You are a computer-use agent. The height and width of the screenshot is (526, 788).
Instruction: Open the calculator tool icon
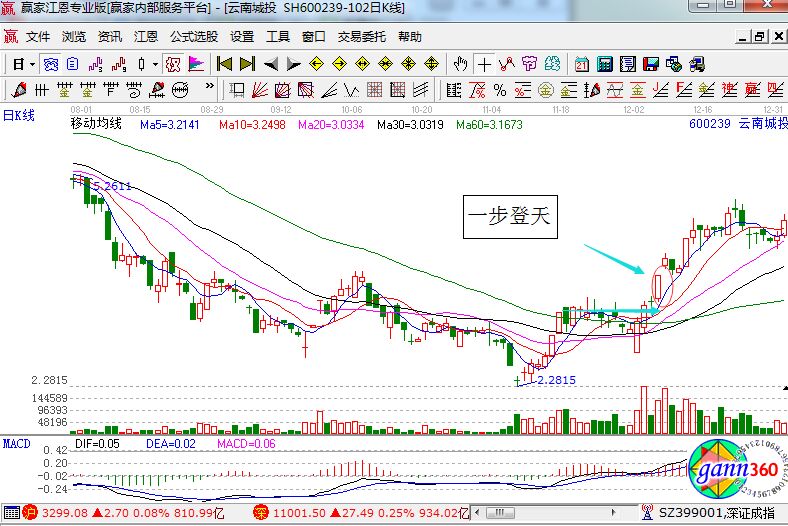604,64
